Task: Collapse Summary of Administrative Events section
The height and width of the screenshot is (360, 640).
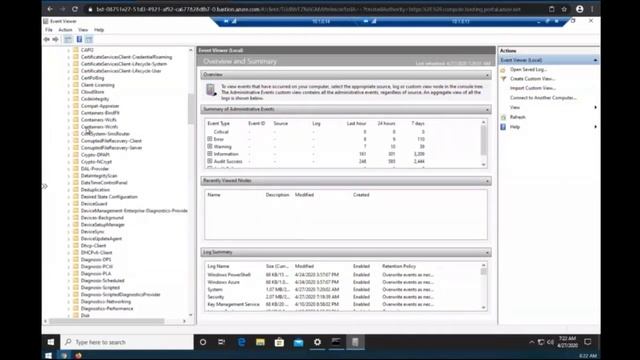Action: click(x=487, y=109)
